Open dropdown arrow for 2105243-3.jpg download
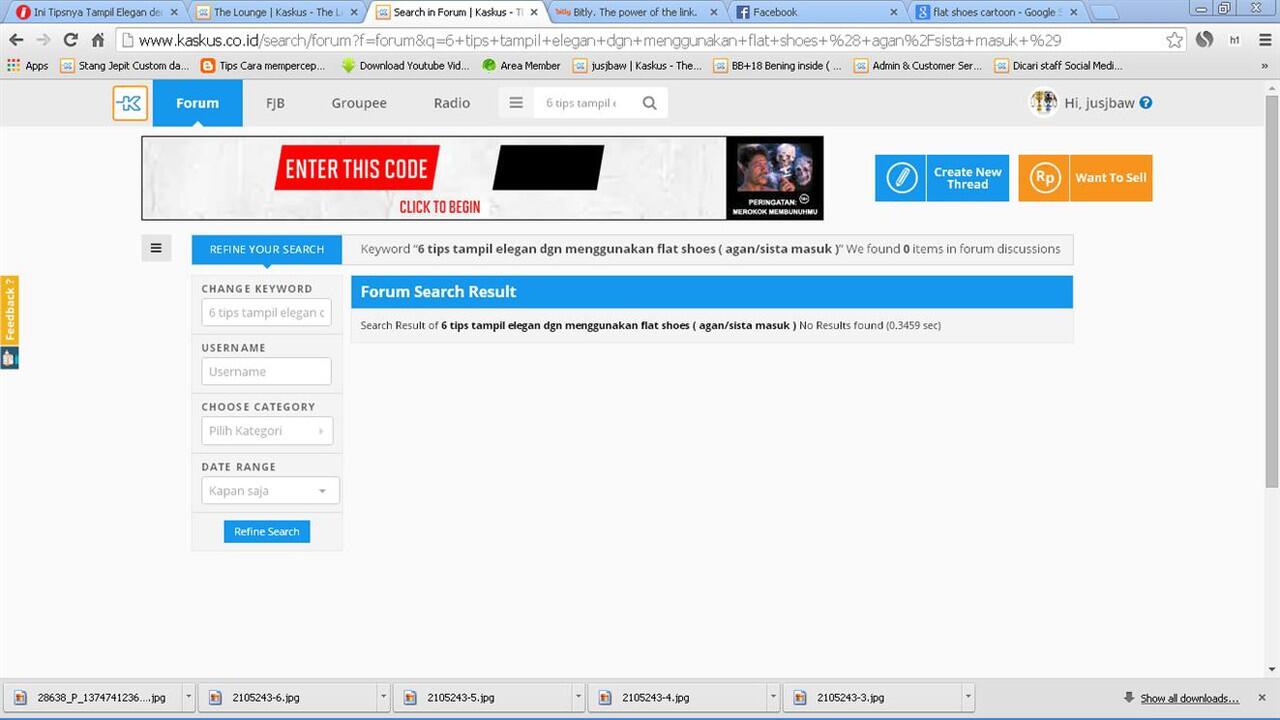Screen dimensions: 1280x720 click(967, 697)
